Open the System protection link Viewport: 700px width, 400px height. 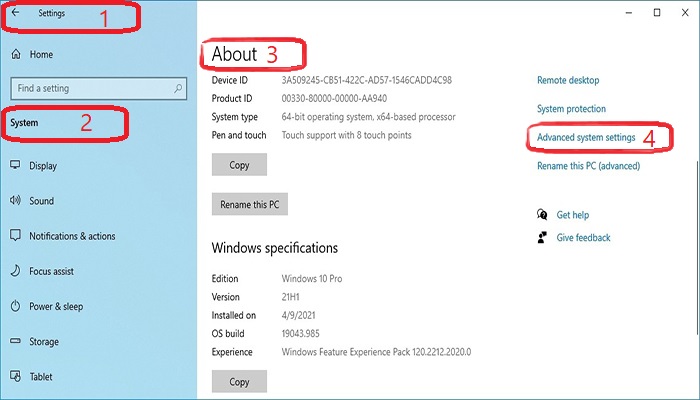[571, 109]
